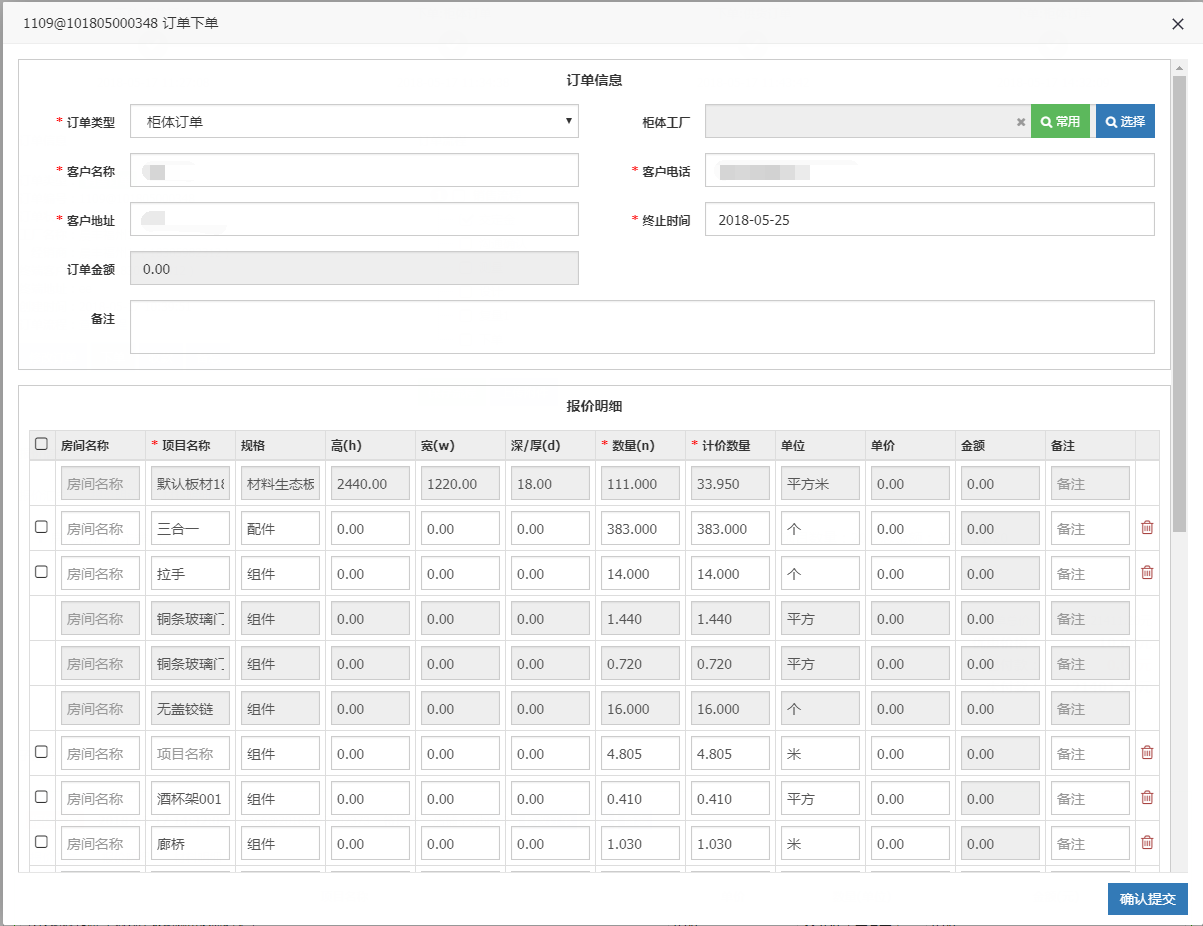The width and height of the screenshot is (1203, 926).
Task: Select the 酒杯架001 row checkbox
Action: 41,797
